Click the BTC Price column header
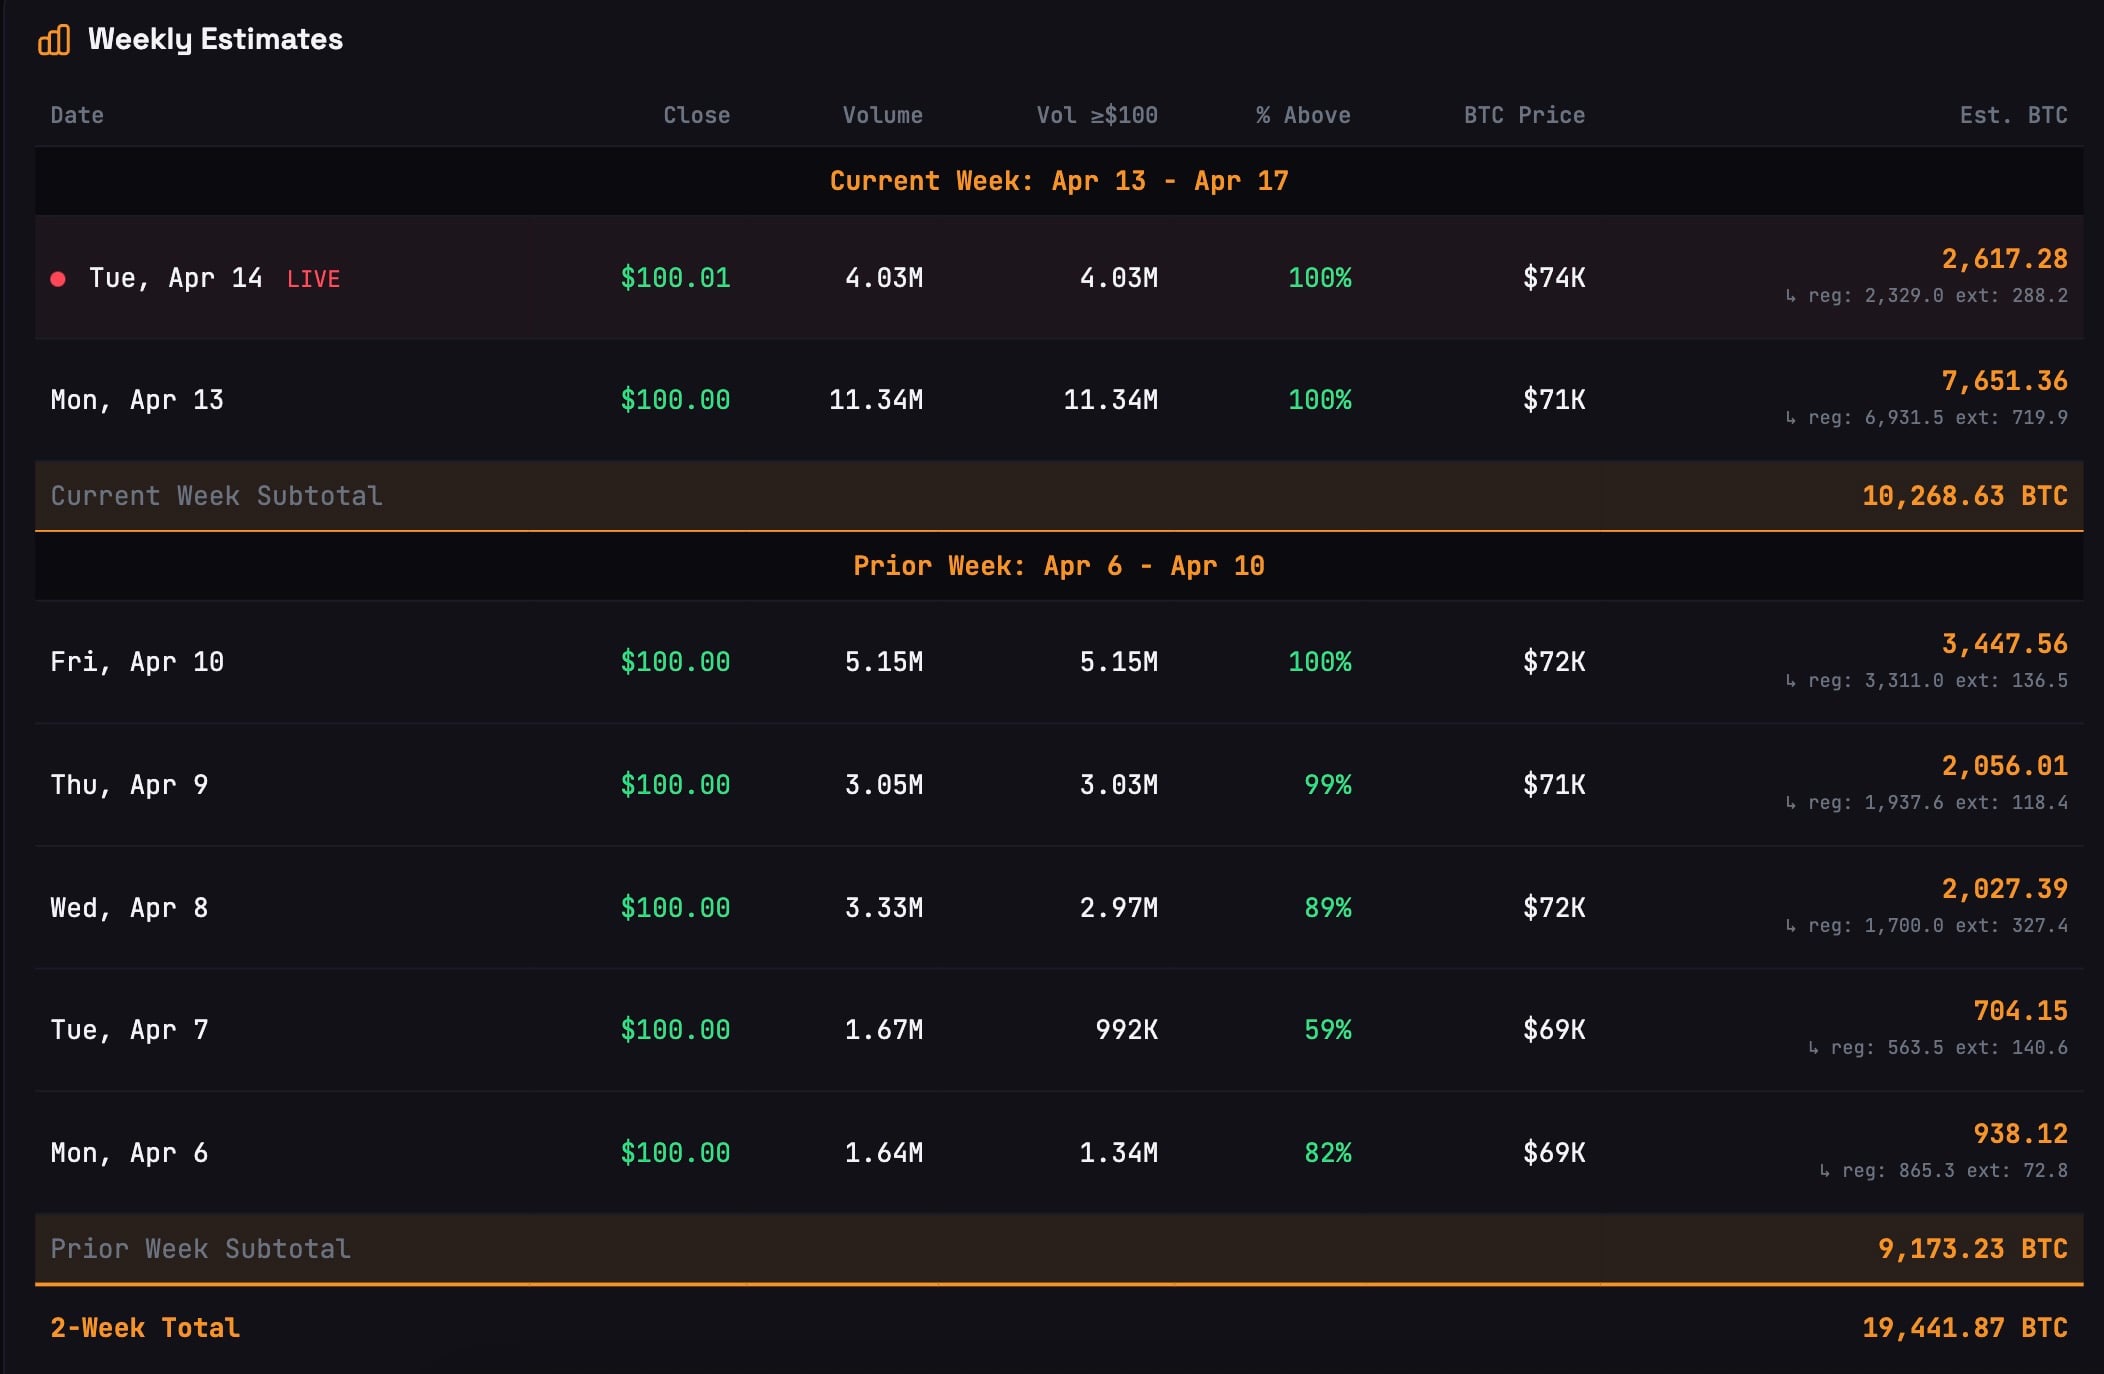Image resolution: width=2104 pixels, height=1374 pixels. [x=1523, y=115]
